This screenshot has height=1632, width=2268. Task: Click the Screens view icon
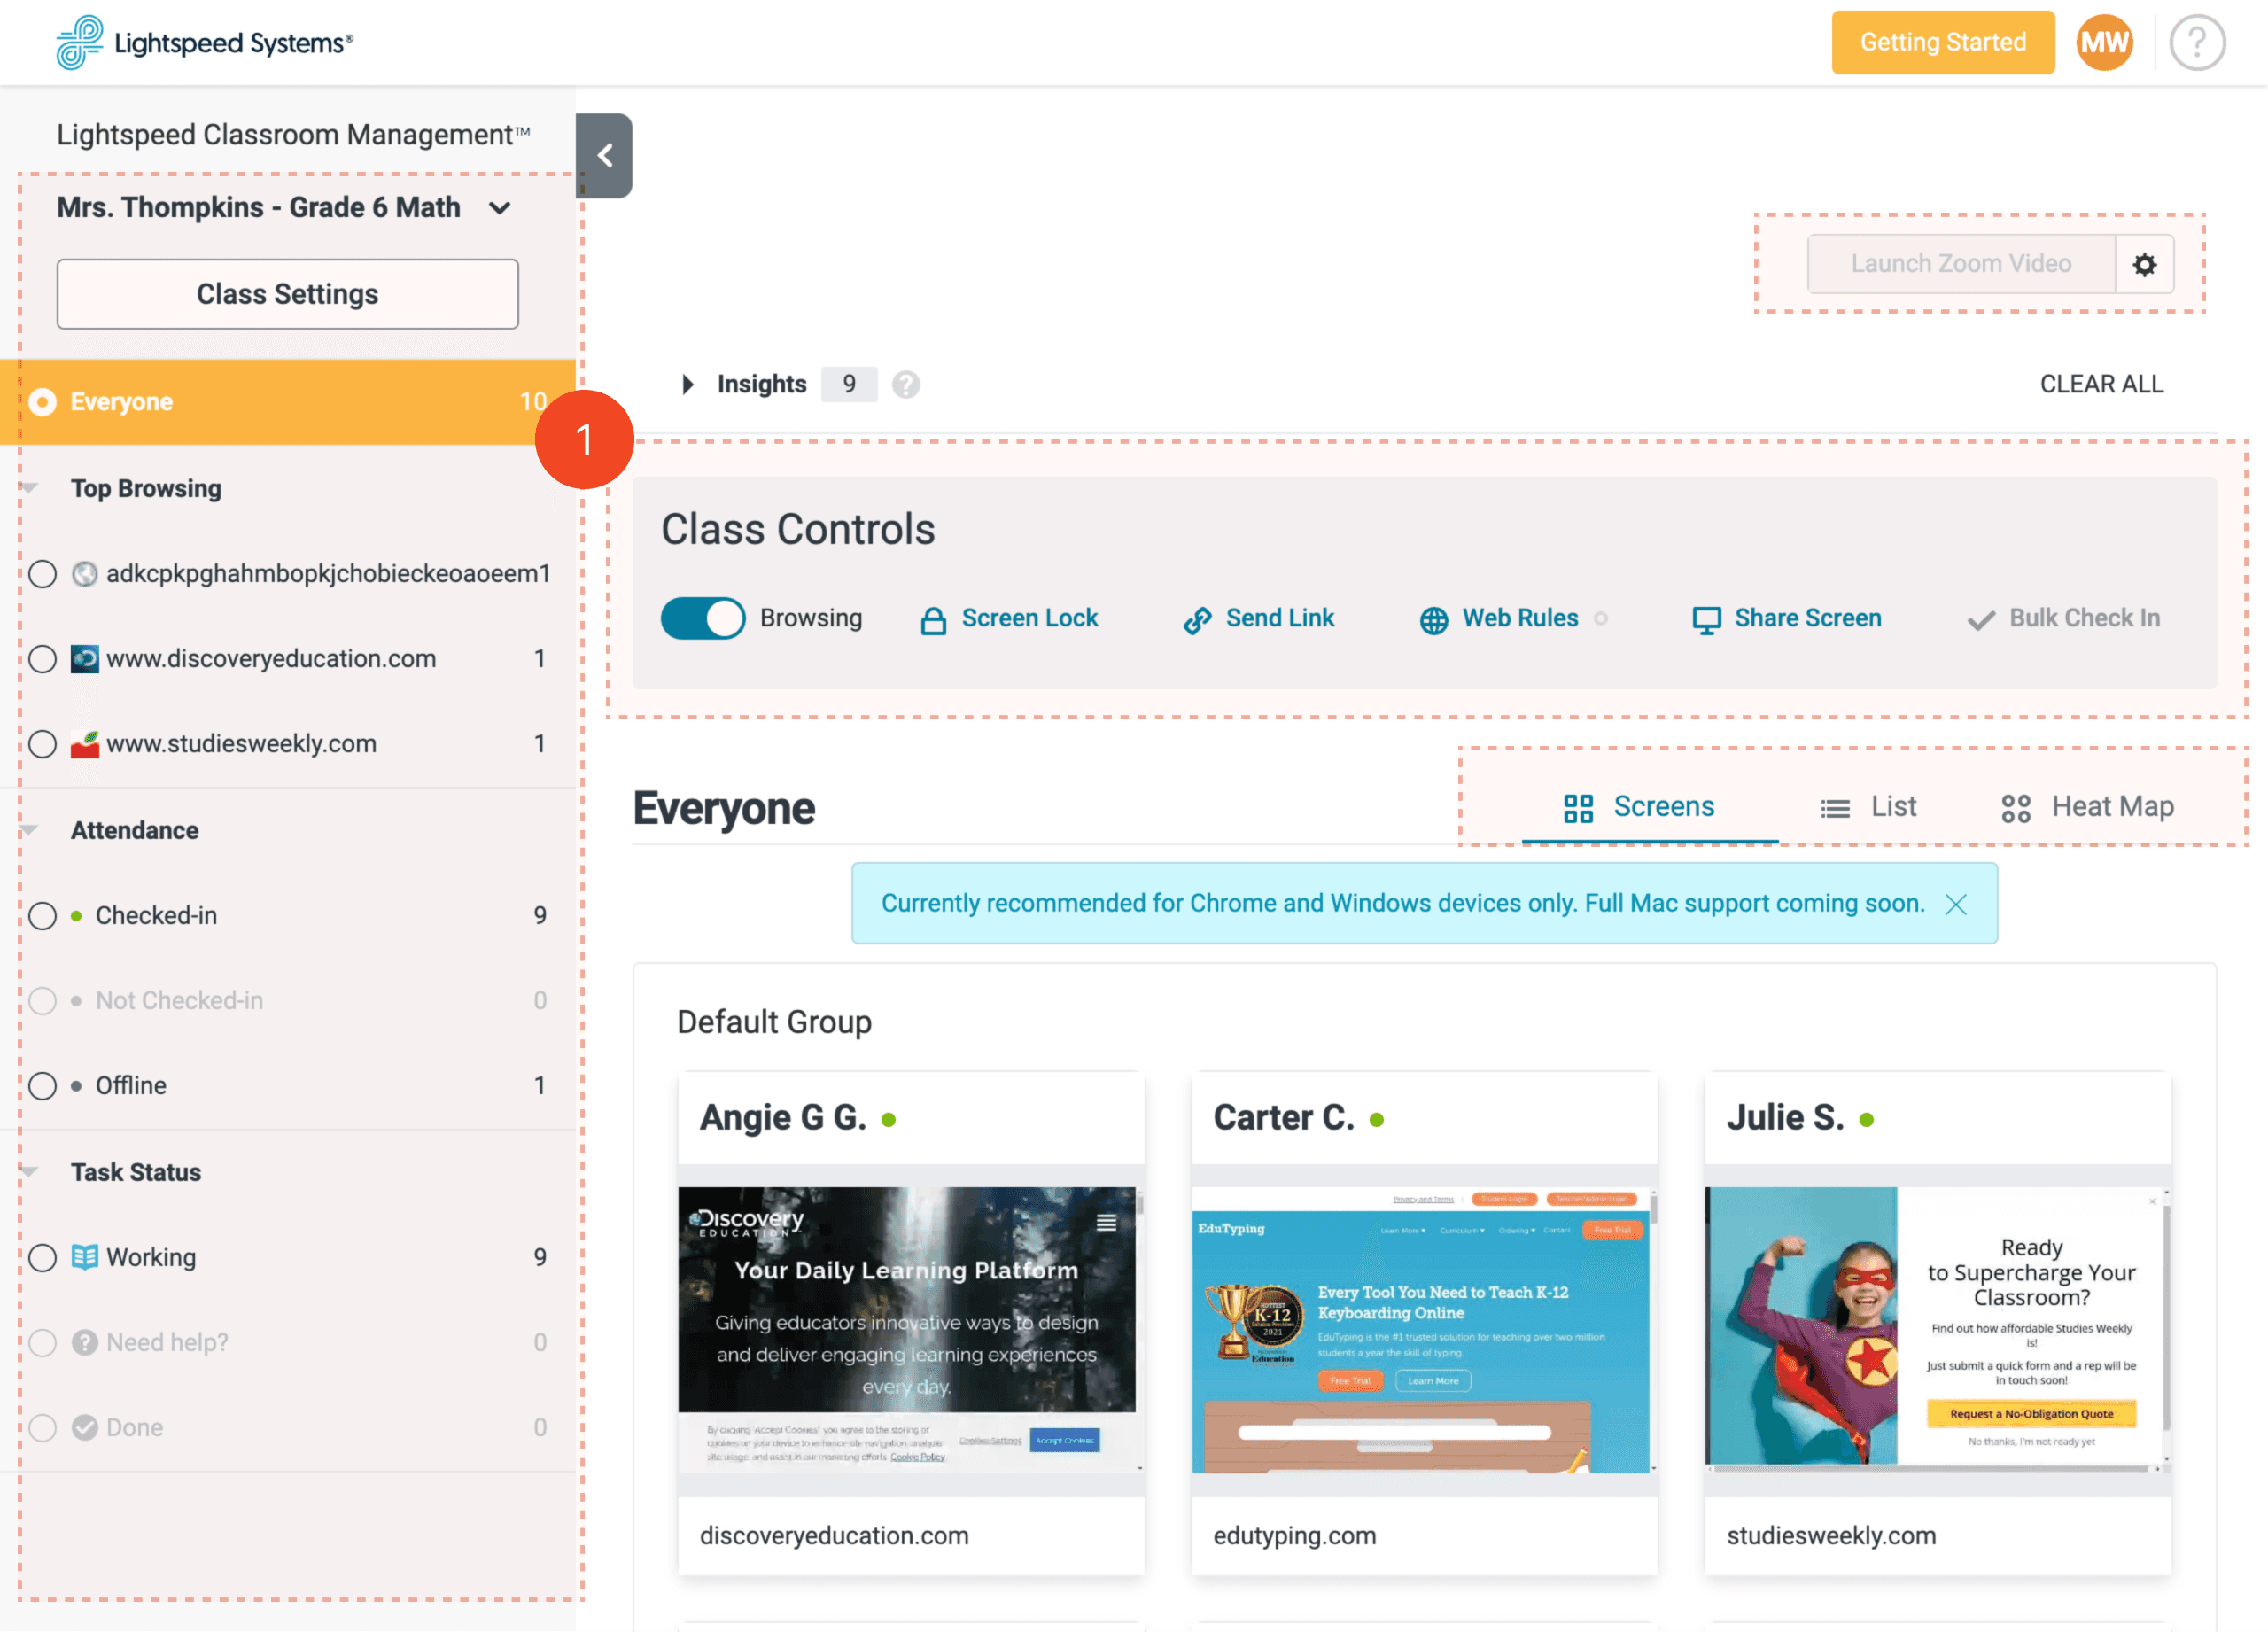click(x=1578, y=806)
